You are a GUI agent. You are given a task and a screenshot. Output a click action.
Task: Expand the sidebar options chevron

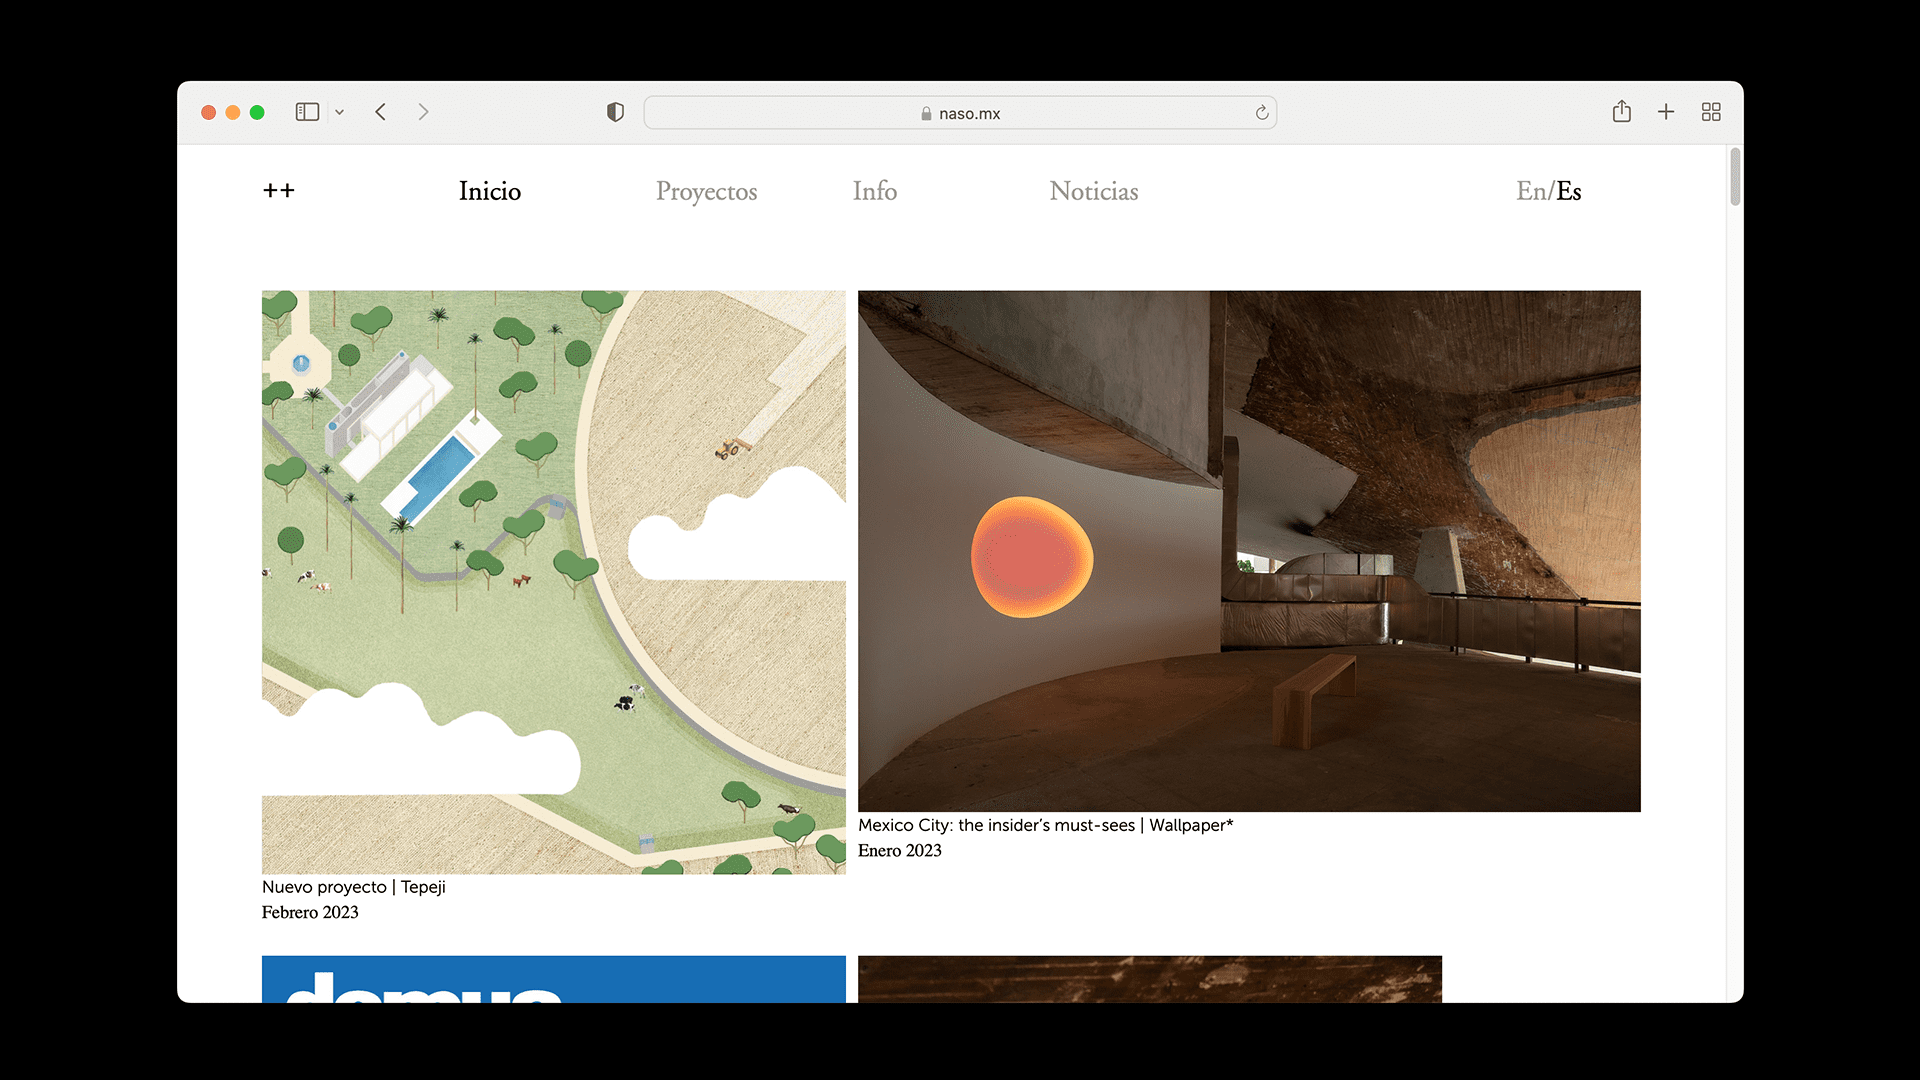click(x=340, y=112)
